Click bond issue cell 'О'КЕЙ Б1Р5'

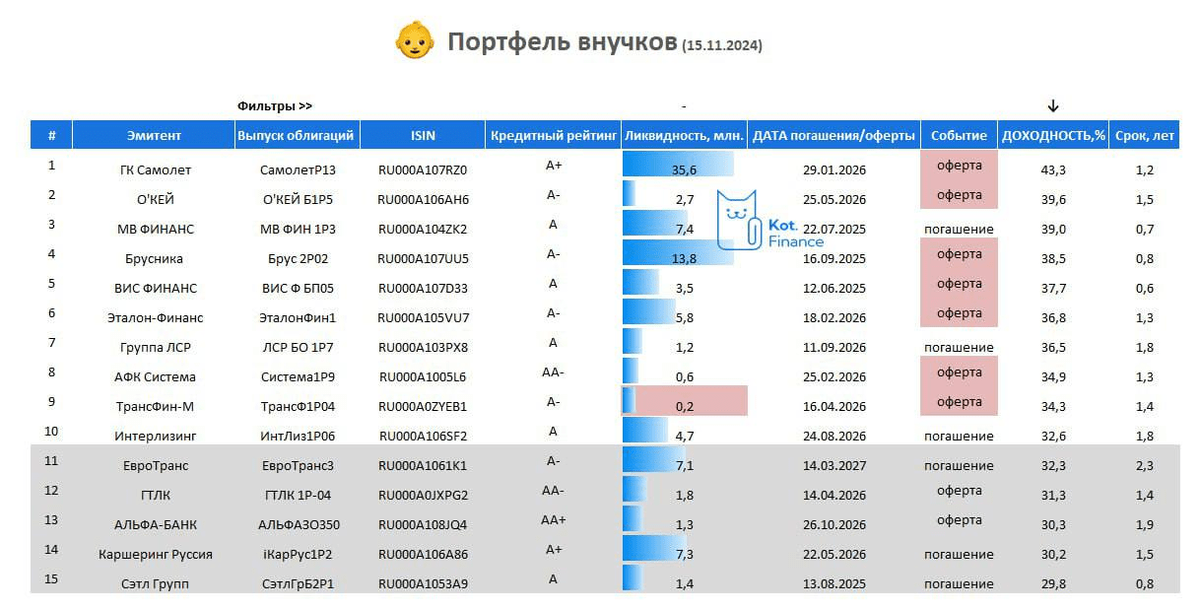pos(297,199)
